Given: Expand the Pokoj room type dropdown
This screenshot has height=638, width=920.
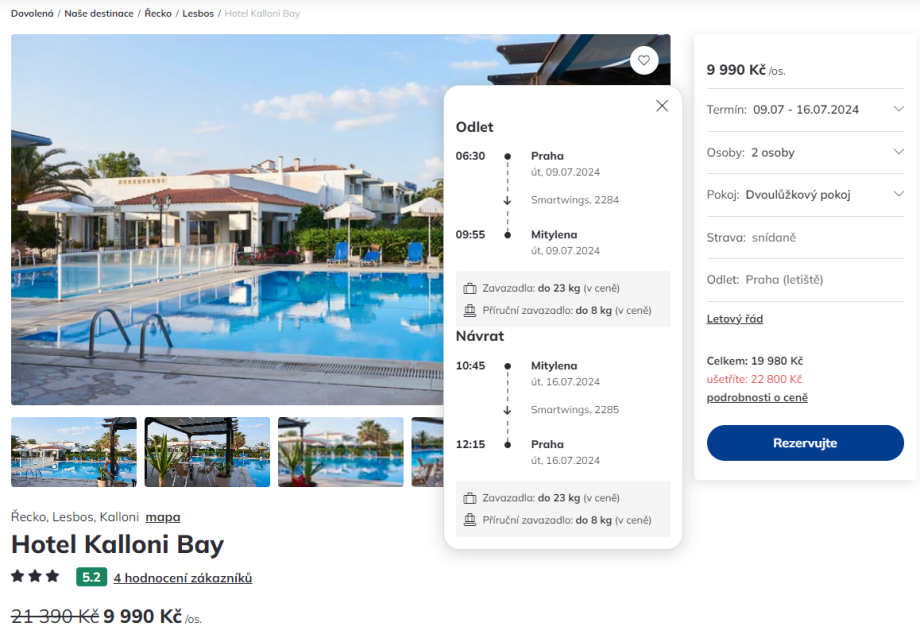Looking at the screenshot, I should pos(805,195).
